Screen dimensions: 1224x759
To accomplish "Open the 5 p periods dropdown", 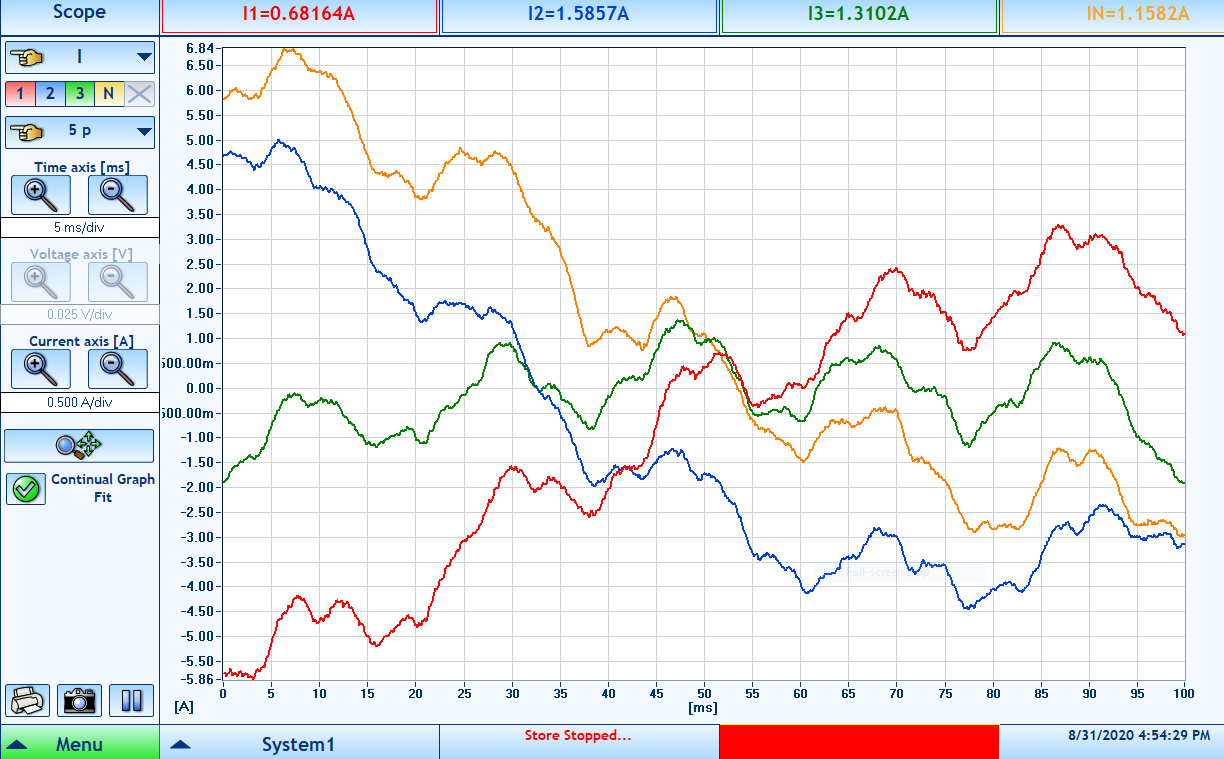I will [x=80, y=131].
